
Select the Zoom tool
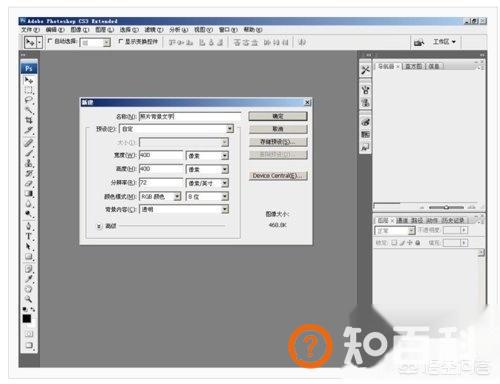pos(29,299)
